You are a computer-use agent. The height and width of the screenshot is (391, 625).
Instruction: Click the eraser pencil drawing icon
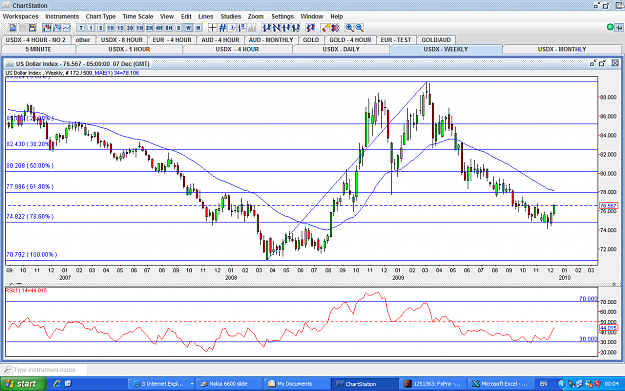click(326, 28)
